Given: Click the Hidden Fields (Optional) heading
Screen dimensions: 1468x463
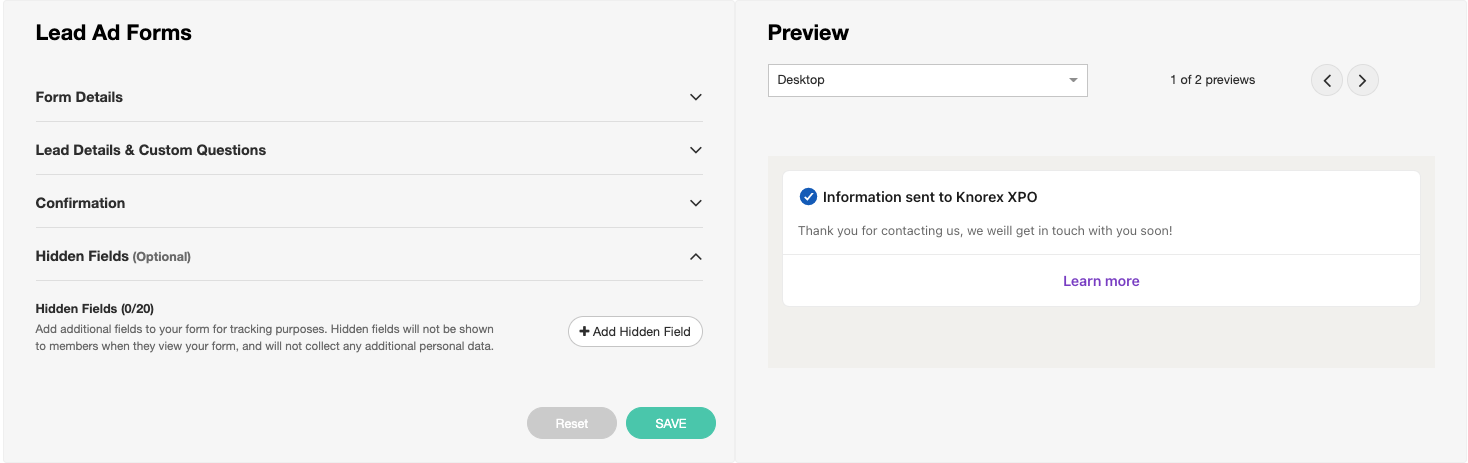Looking at the screenshot, I should [113, 256].
